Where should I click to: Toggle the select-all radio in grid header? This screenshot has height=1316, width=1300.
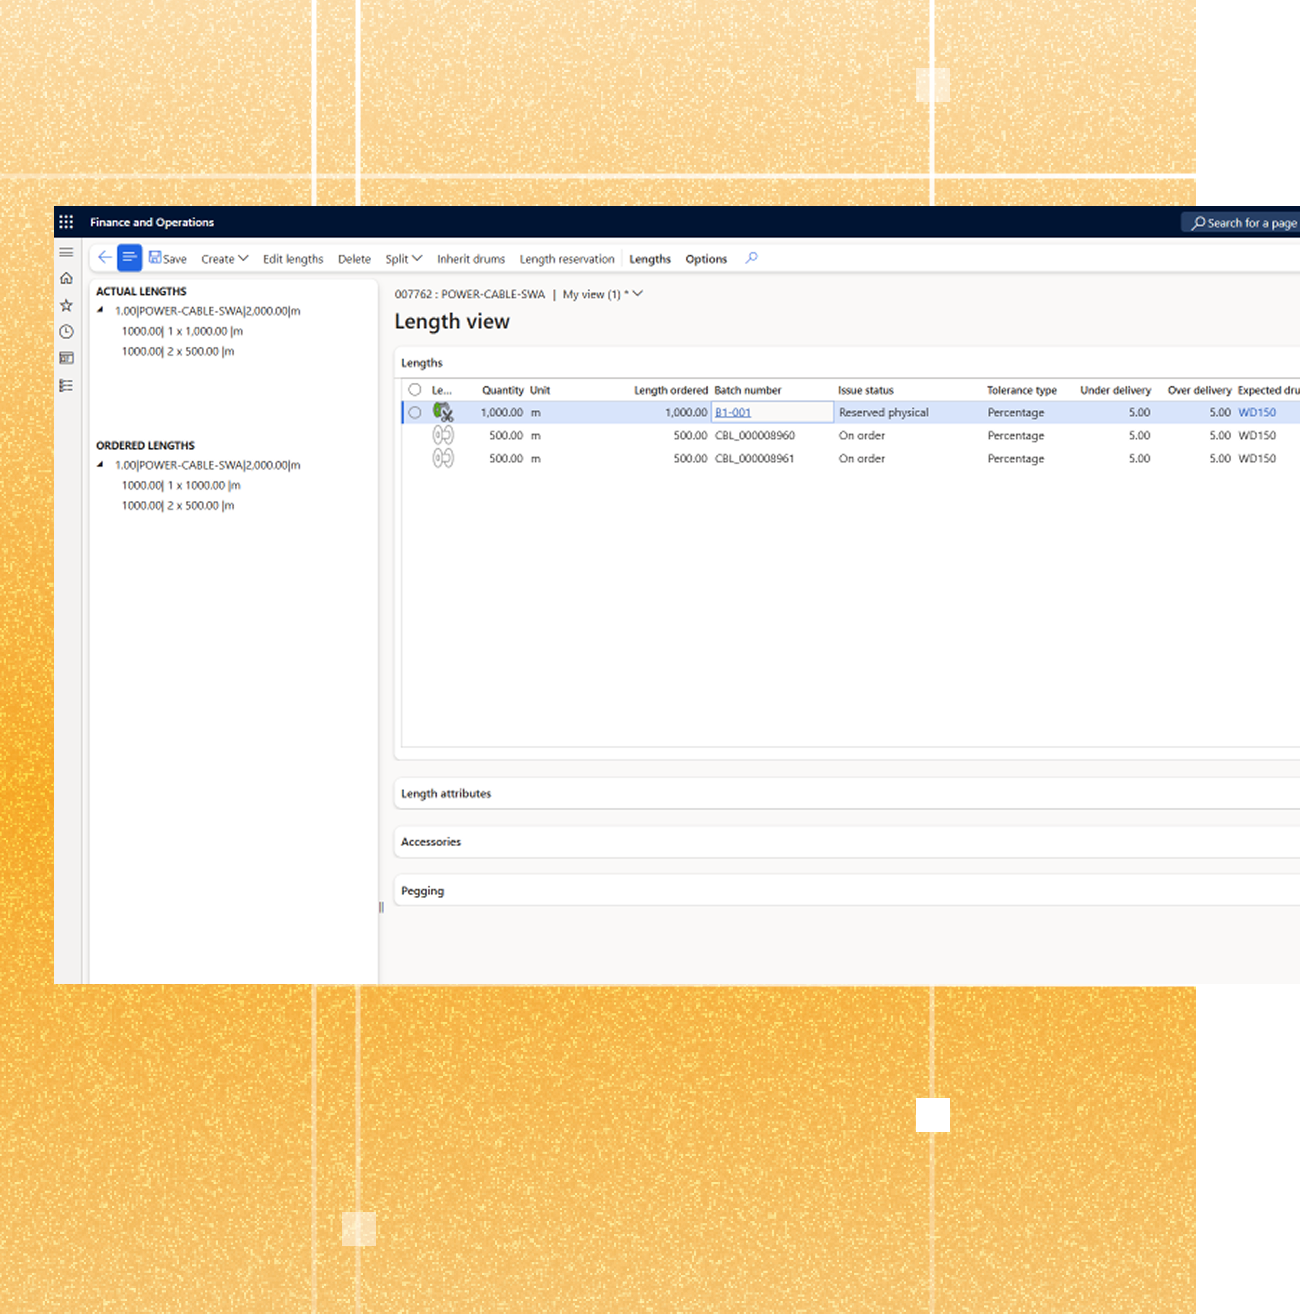pos(415,390)
